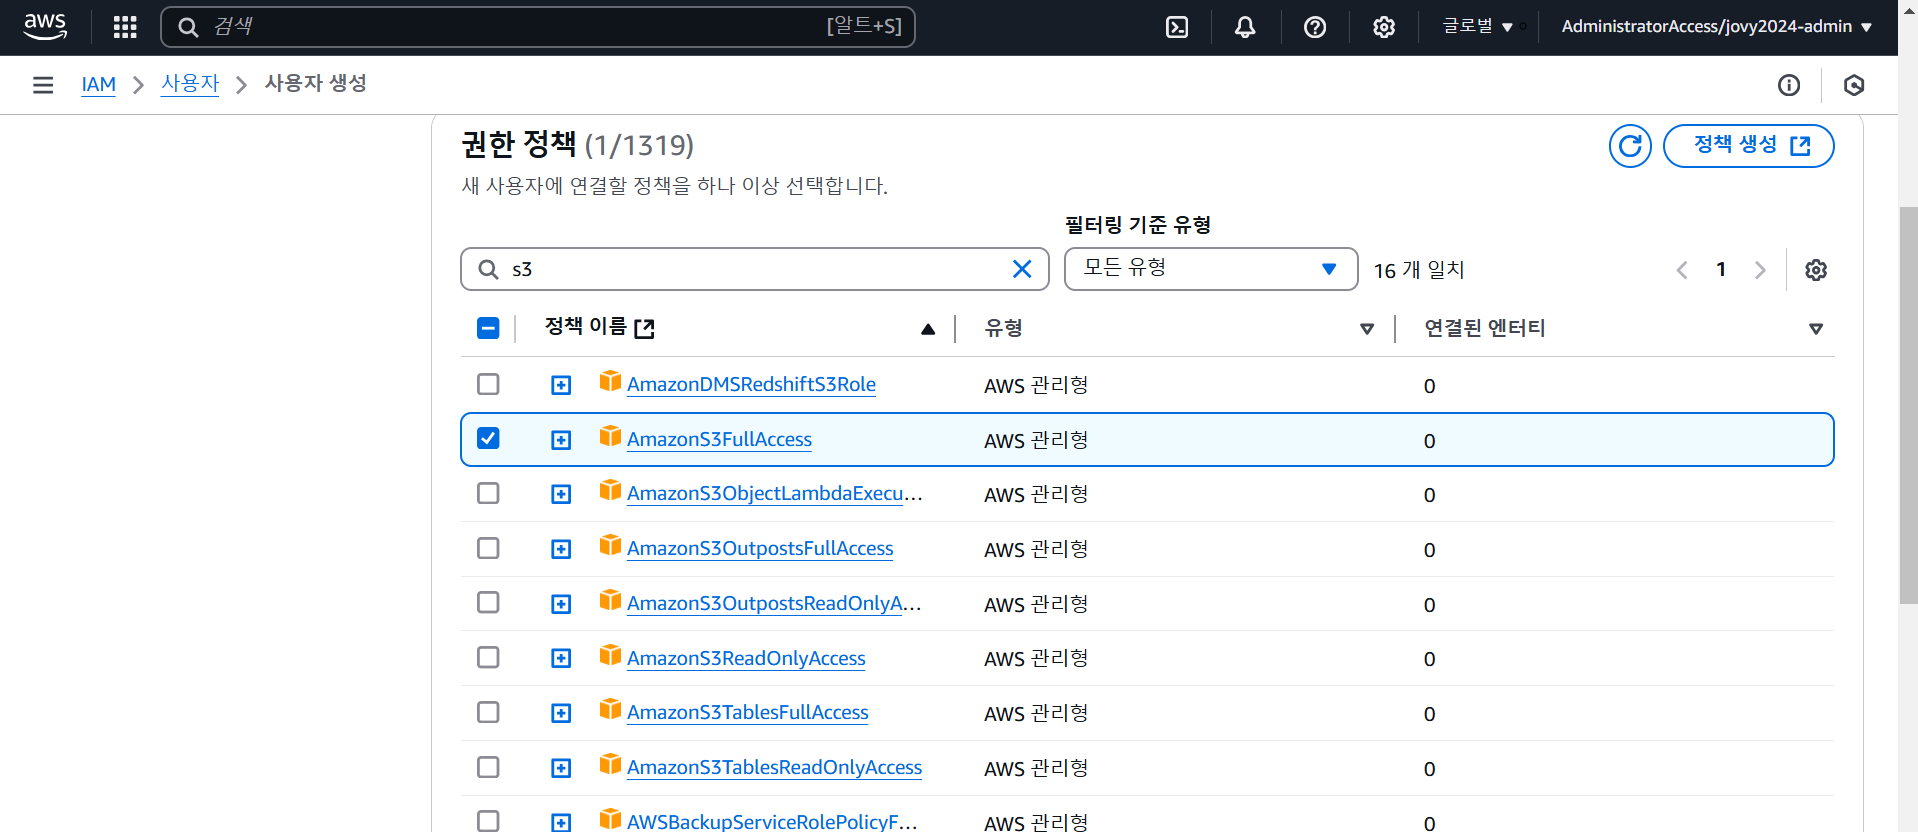This screenshot has width=1918, height=832.
Task: Click the page vertical scrollbar thumb
Action: (1908, 405)
